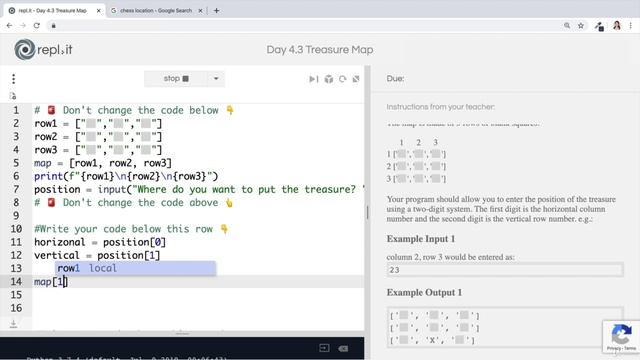The image size is (640, 360).
Task: Close the repl.it browser tab
Action: pos(98,11)
